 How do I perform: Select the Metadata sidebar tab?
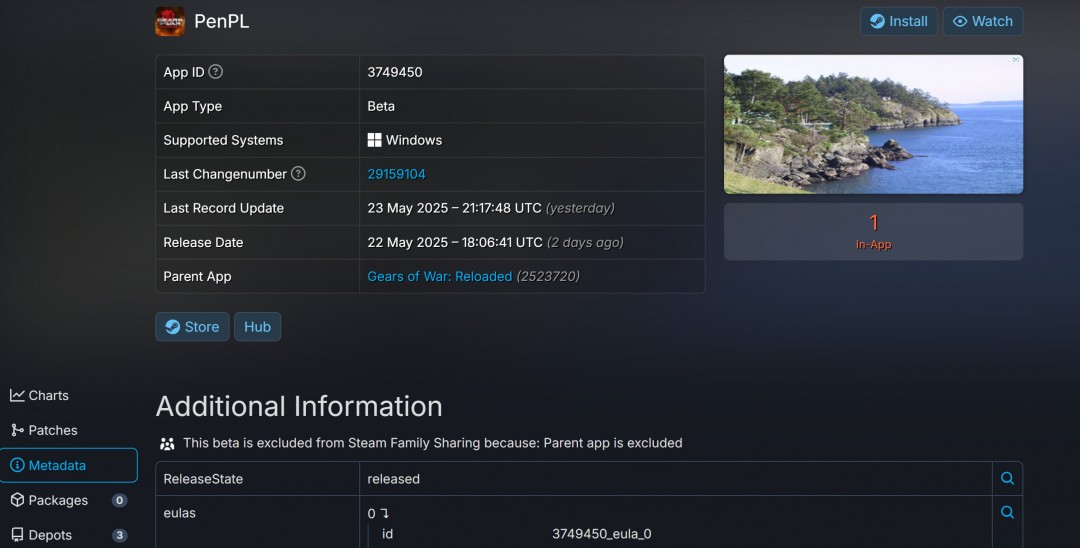coord(57,465)
